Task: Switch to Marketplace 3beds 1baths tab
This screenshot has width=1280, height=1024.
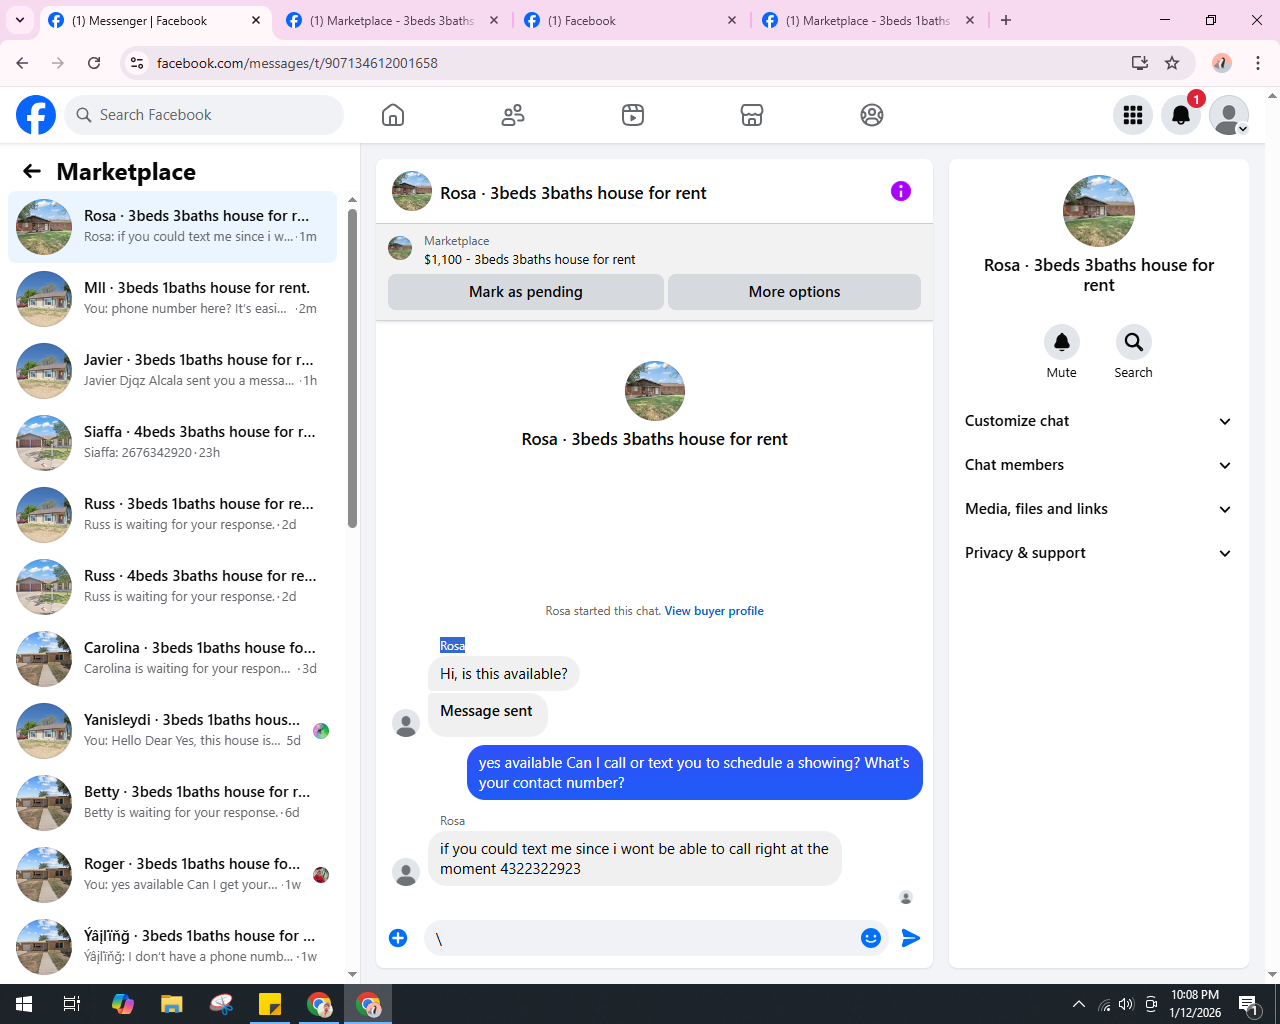Action: point(867,20)
